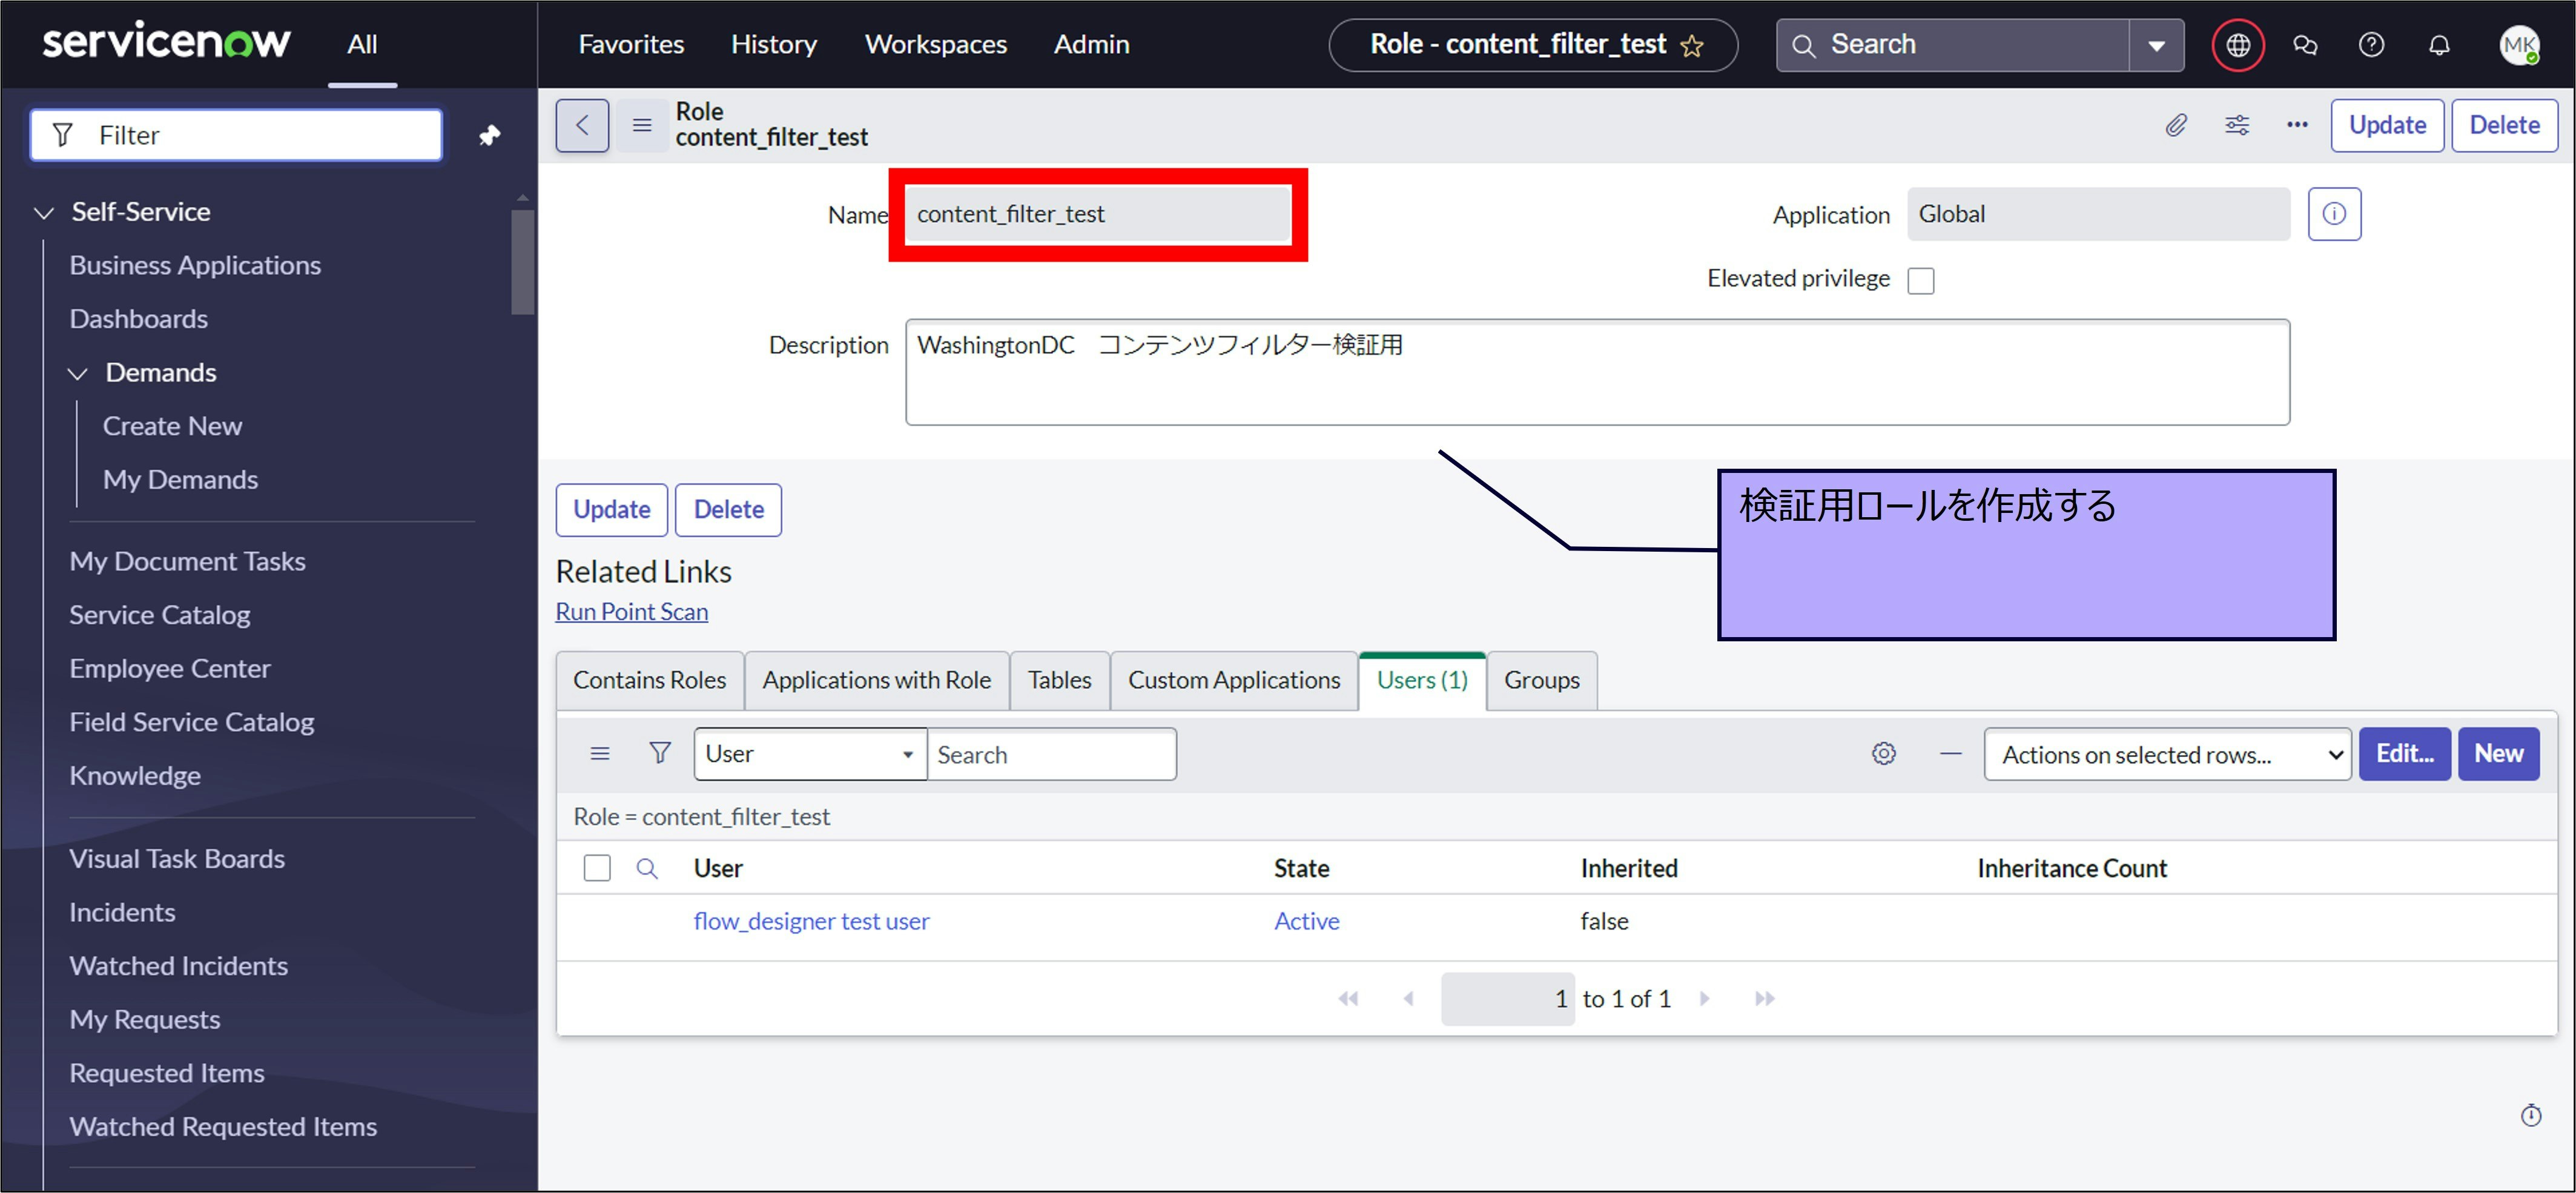The height and width of the screenshot is (1193, 2576).
Task: Click the help question mark icon
Action: pos(2371,45)
